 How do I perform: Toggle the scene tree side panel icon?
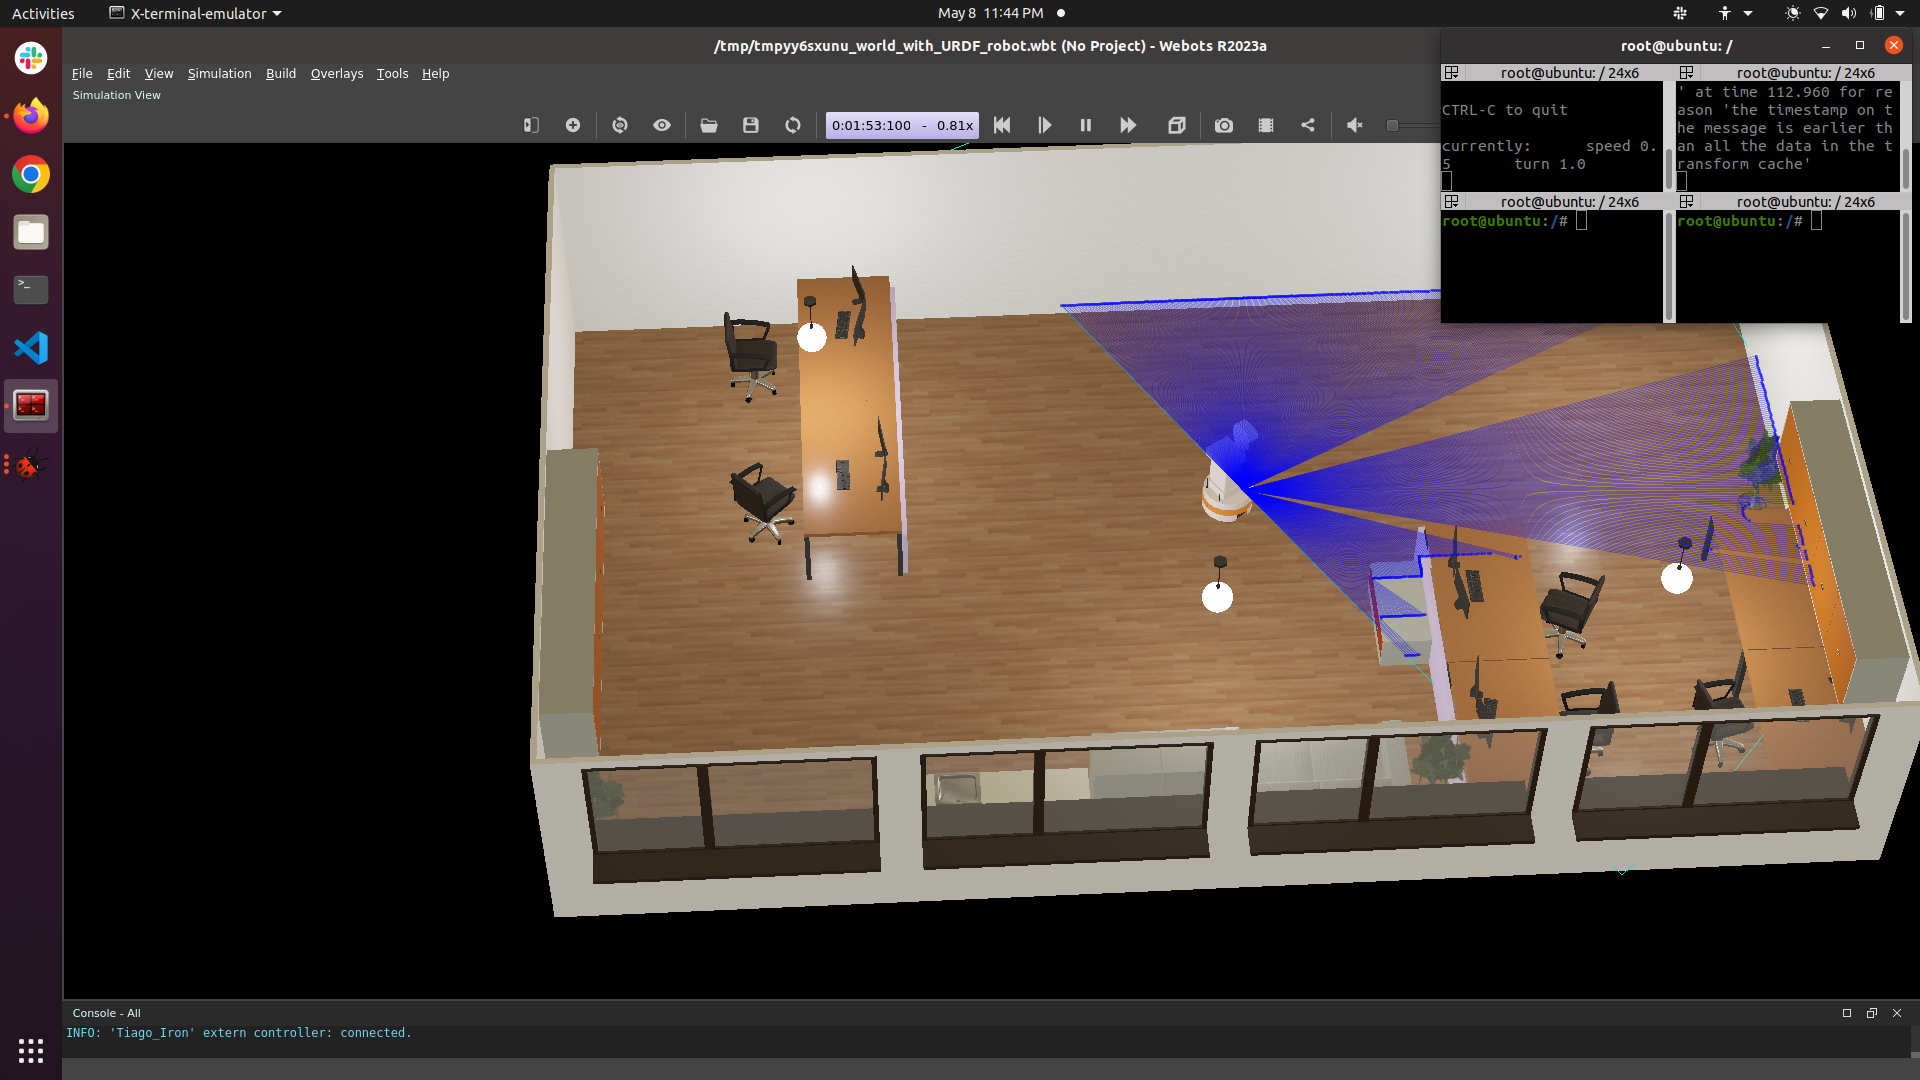(x=531, y=125)
